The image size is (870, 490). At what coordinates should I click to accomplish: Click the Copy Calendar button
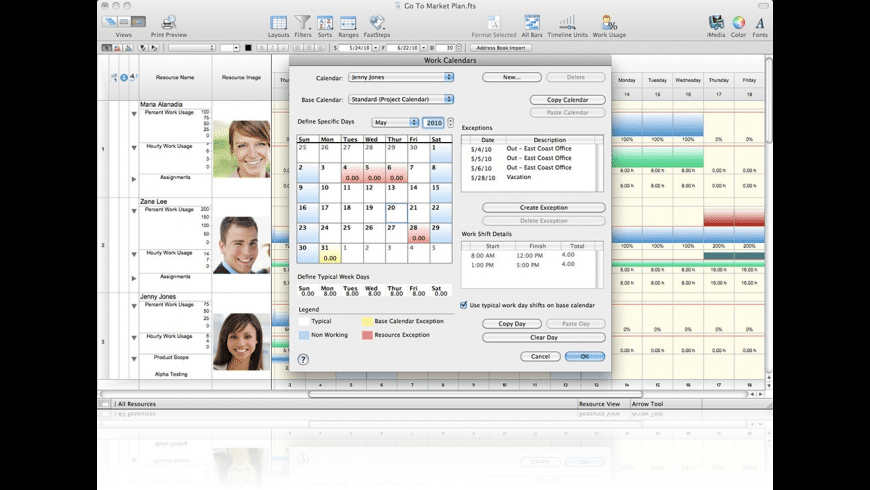point(567,100)
